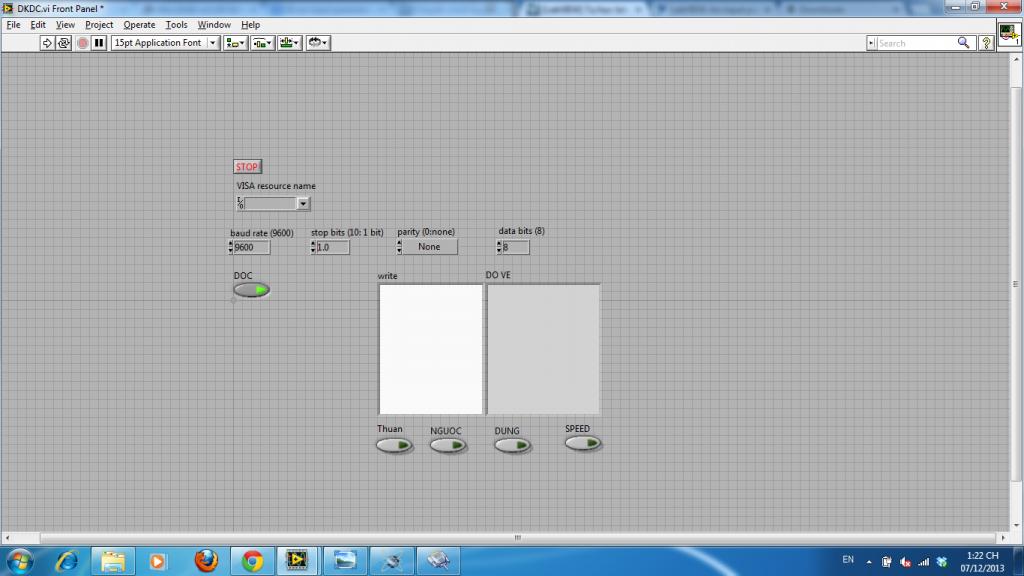
Task: Click the red STOP button
Action: 247,167
